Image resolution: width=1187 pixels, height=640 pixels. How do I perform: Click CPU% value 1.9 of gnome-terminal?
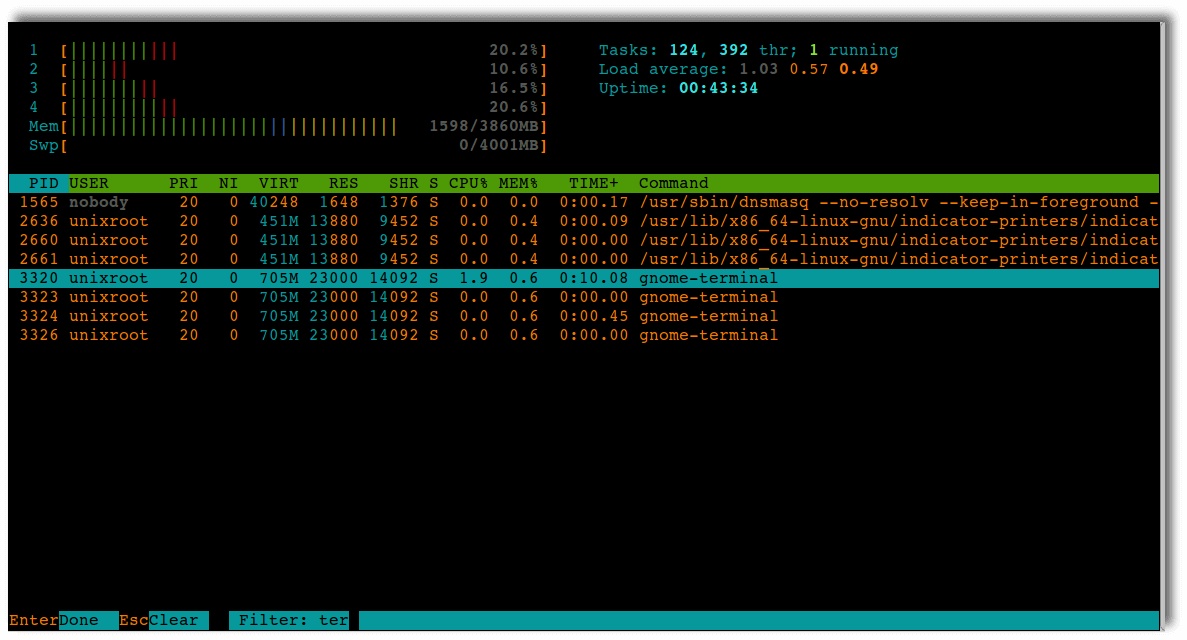[474, 278]
